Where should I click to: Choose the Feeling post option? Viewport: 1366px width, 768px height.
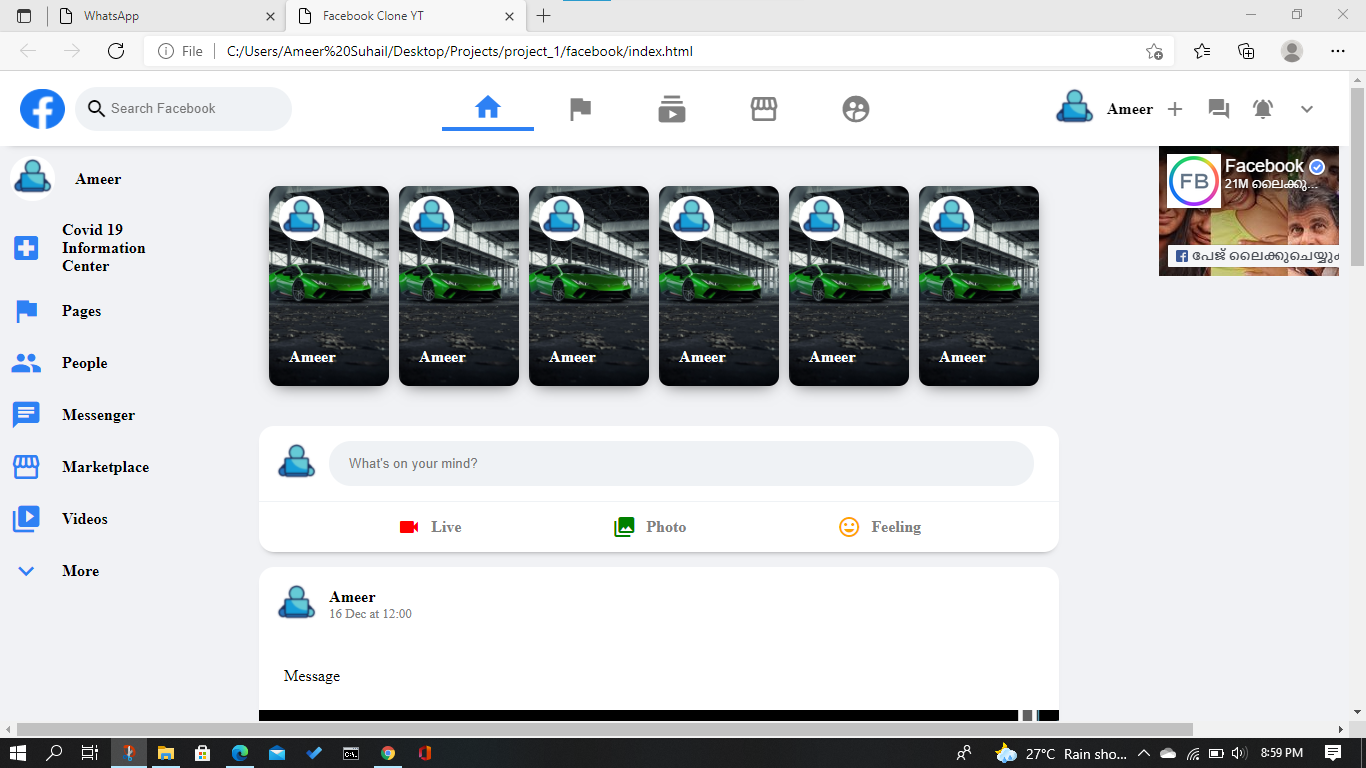pos(880,527)
